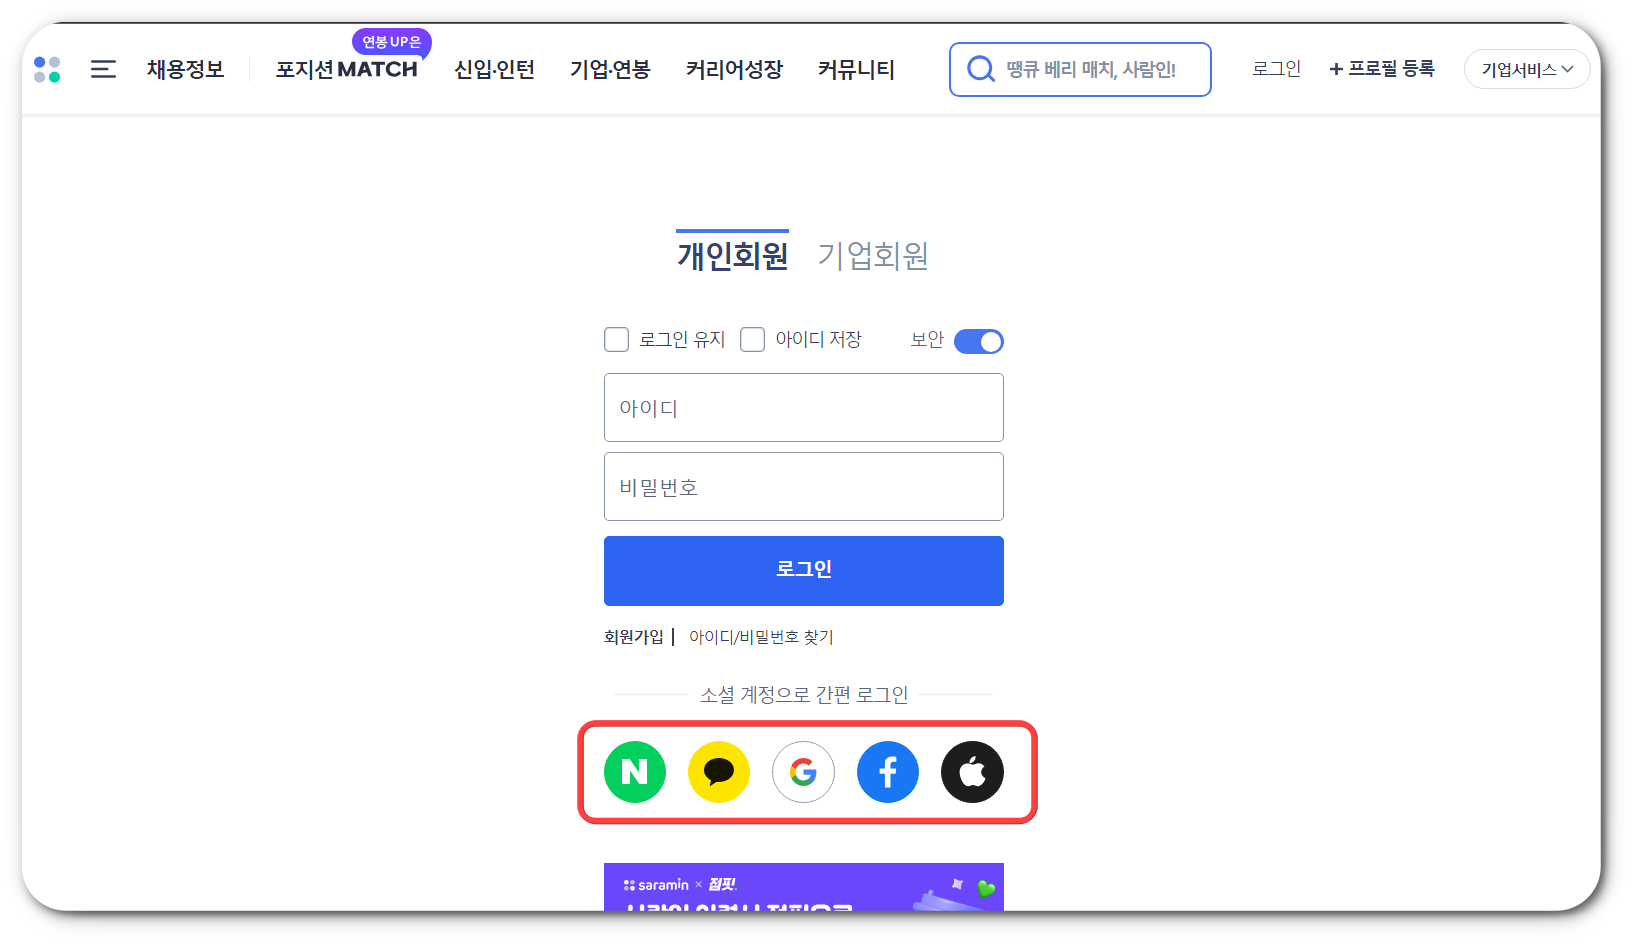The image size is (1631, 941).
Task: Open the 채용정보 menu
Action: click(185, 69)
